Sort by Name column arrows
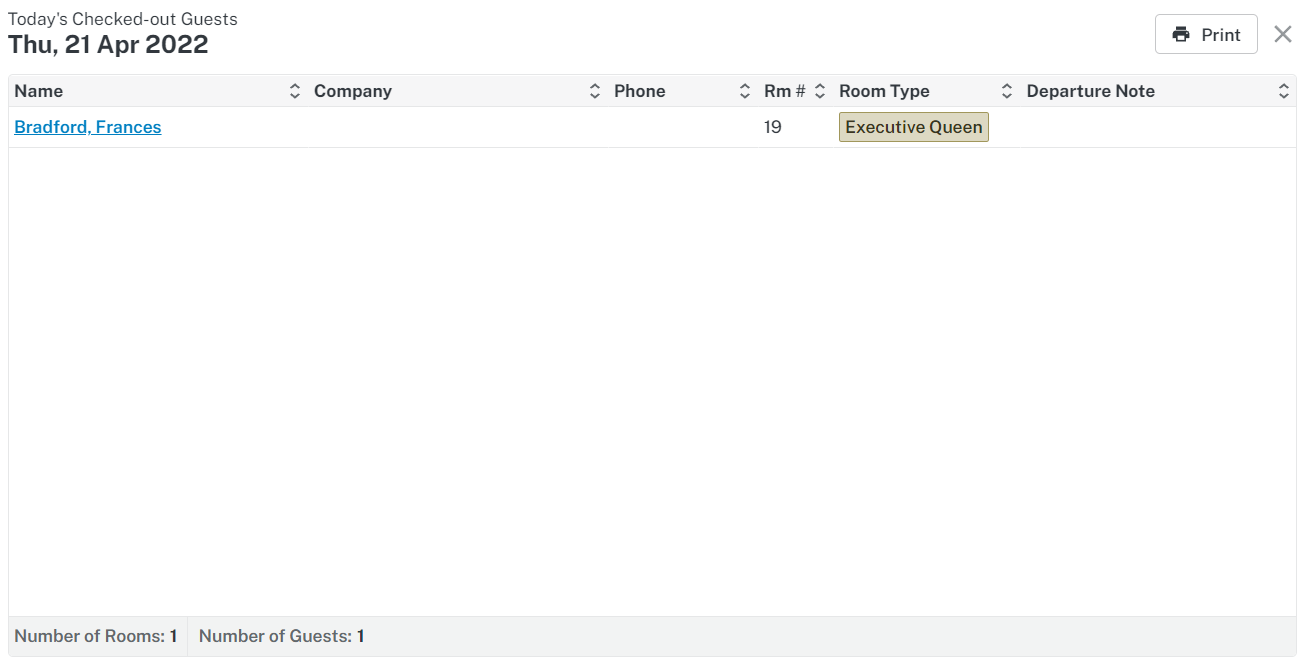Screen dimensions: 1301x662 [x=295, y=91]
